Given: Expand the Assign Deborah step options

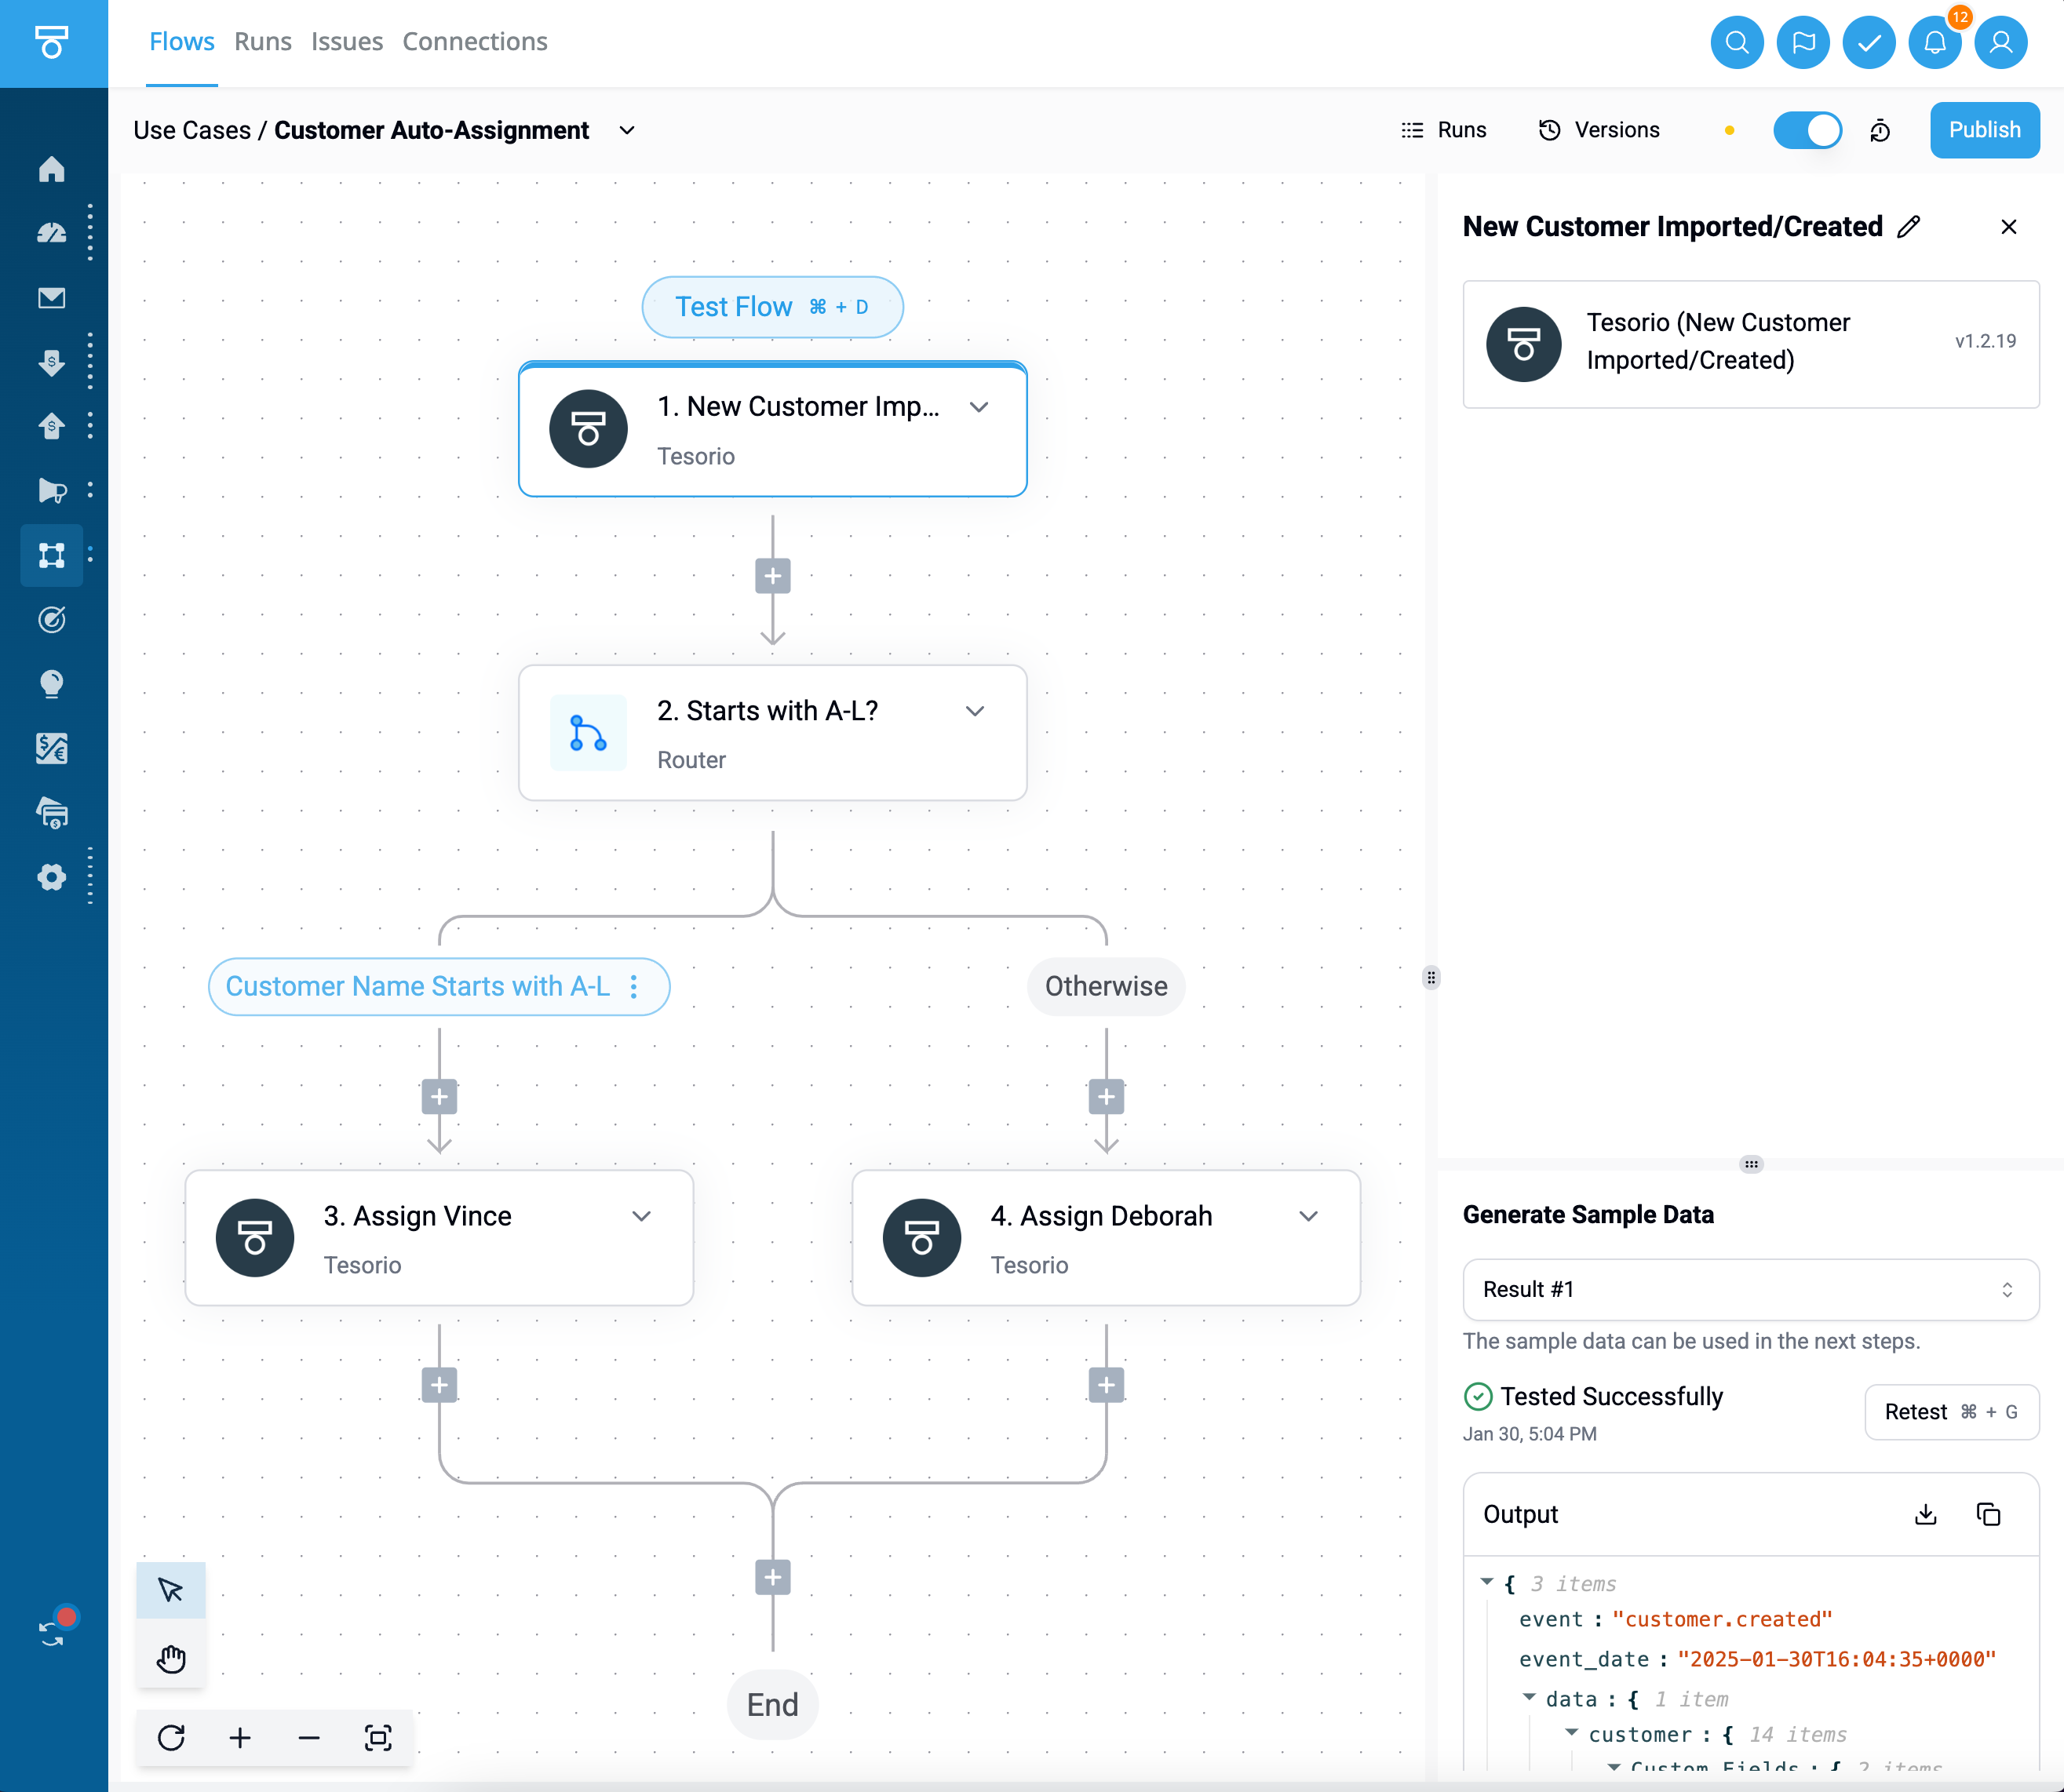Looking at the screenshot, I should click(1309, 1216).
